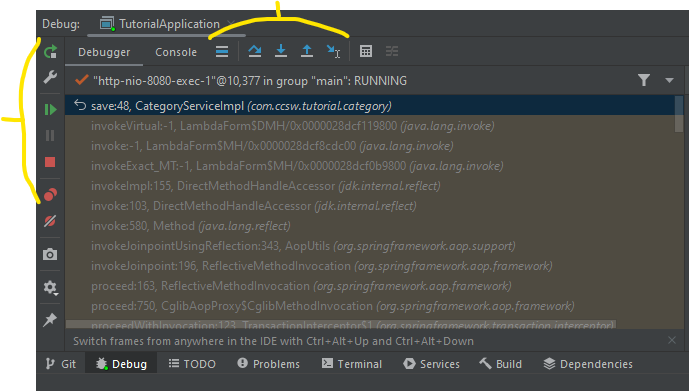Open the Git tool window
This screenshot has height=391, width=689.
(x=61, y=364)
